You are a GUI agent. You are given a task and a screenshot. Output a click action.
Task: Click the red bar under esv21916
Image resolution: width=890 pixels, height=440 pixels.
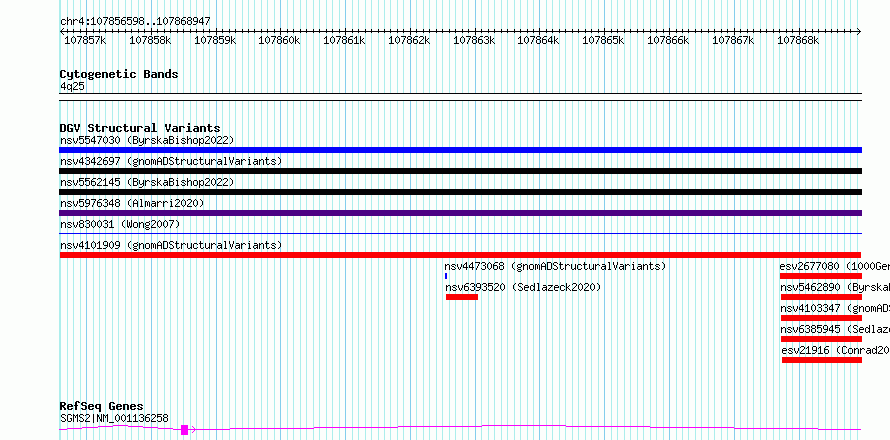(821, 360)
